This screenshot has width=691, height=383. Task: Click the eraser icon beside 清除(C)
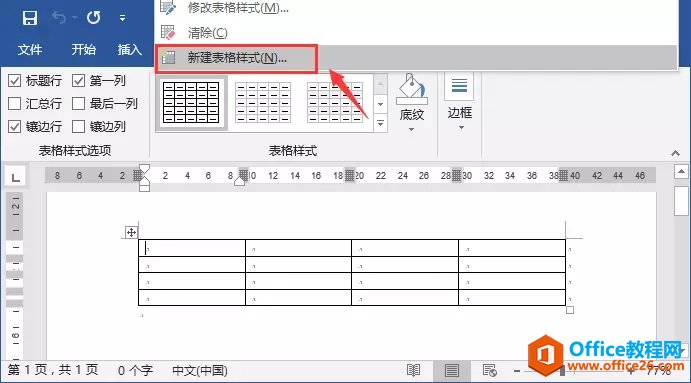(168, 33)
